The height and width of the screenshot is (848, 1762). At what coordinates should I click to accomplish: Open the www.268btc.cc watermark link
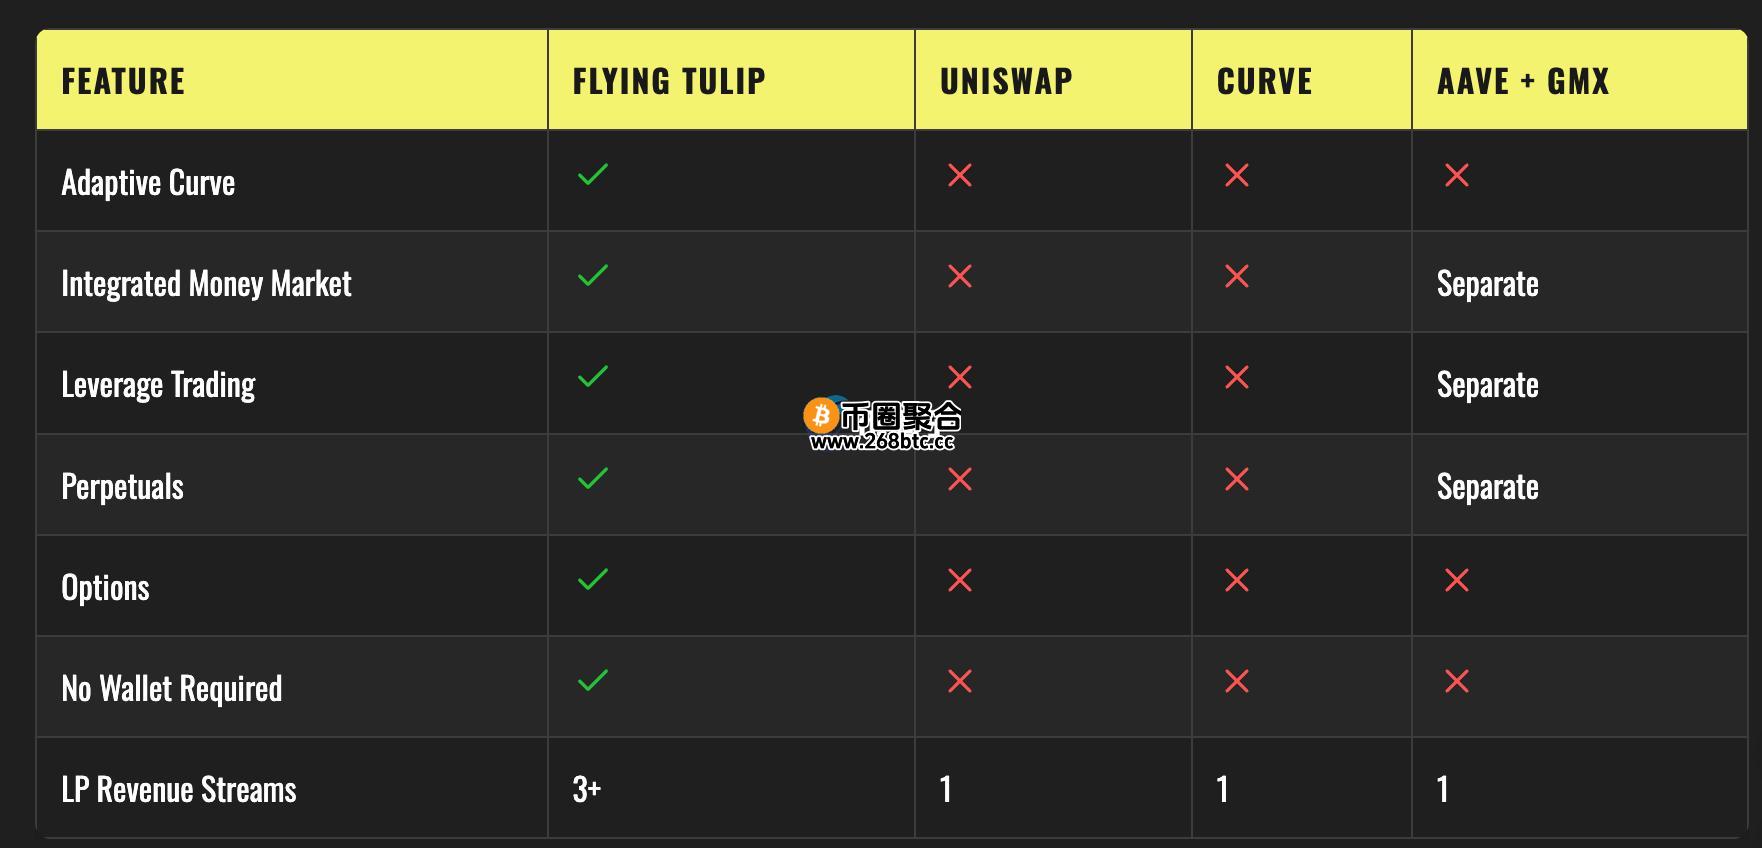coord(883,442)
